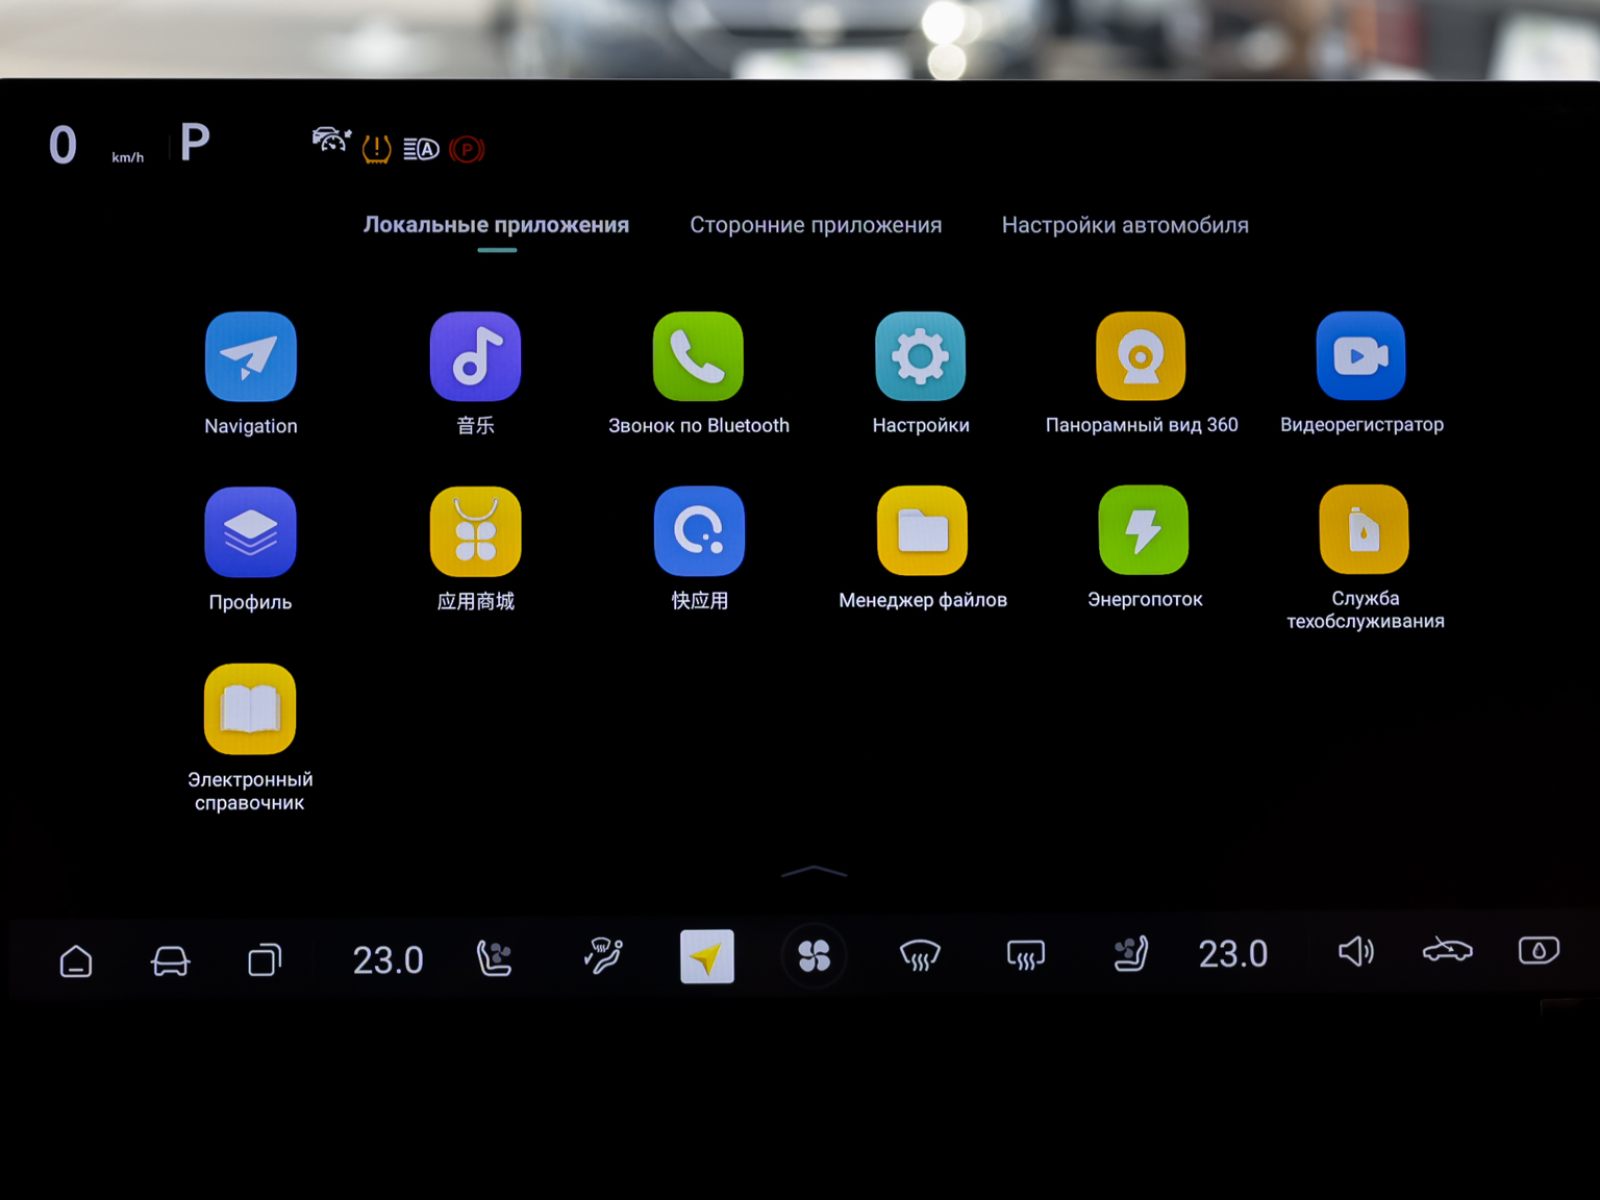Image resolution: width=1600 pixels, height=1200 pixels.
Task: Open climate fan control button
Action: 814,956
